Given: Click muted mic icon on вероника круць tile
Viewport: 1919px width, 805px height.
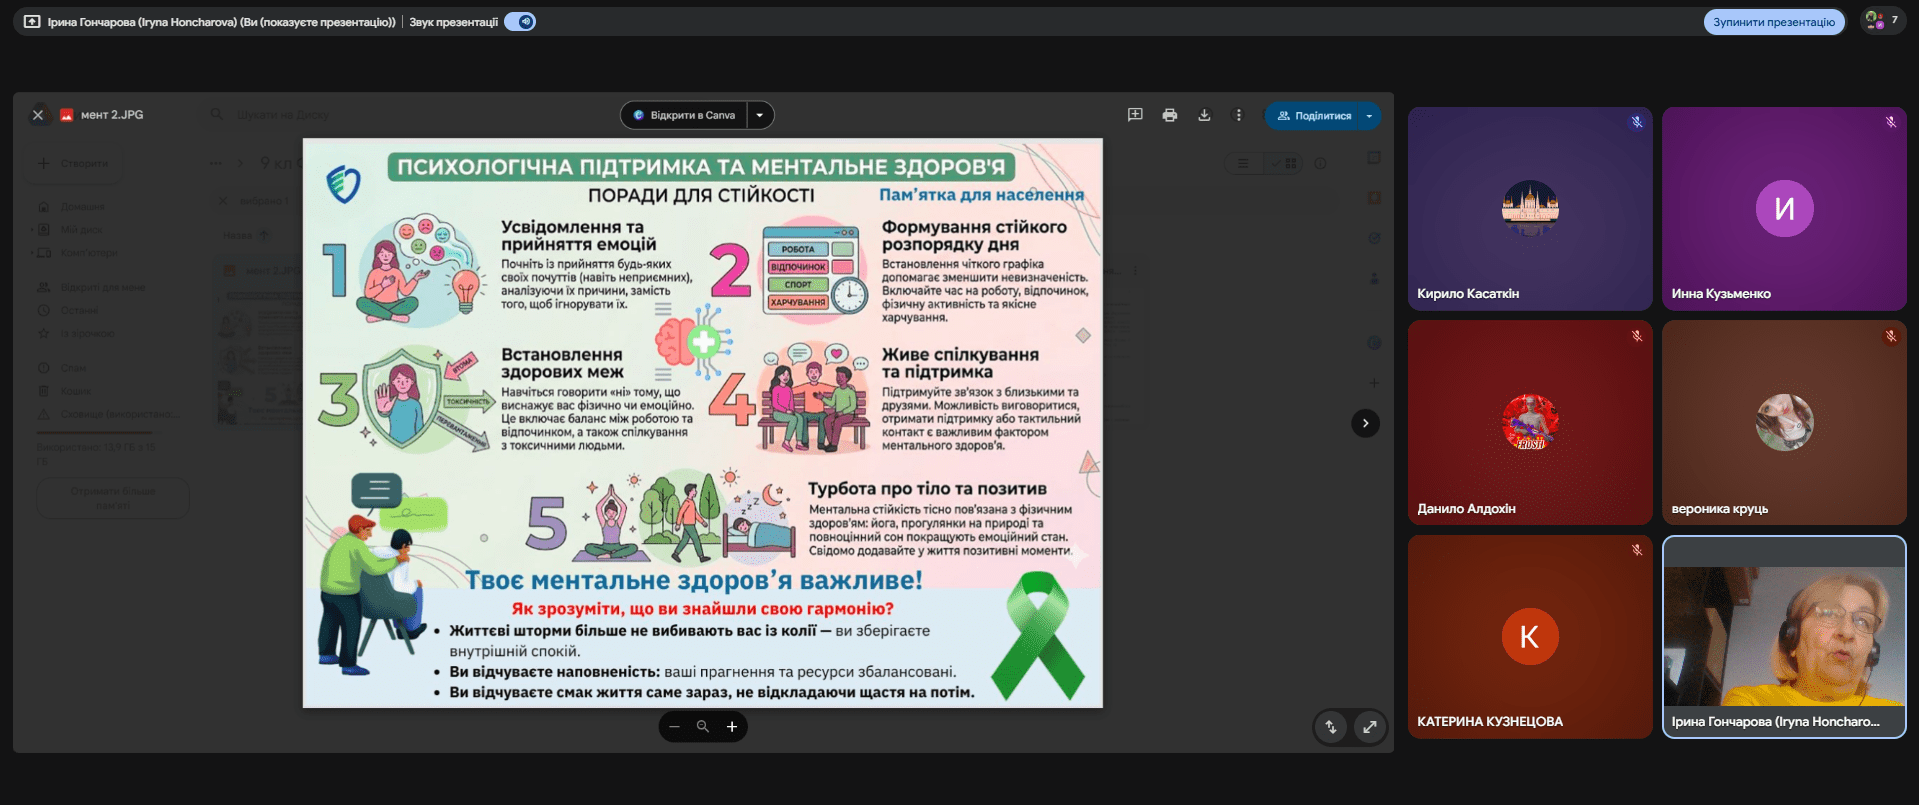Looking at the screenshot, I should click(x=1891, y=336).
